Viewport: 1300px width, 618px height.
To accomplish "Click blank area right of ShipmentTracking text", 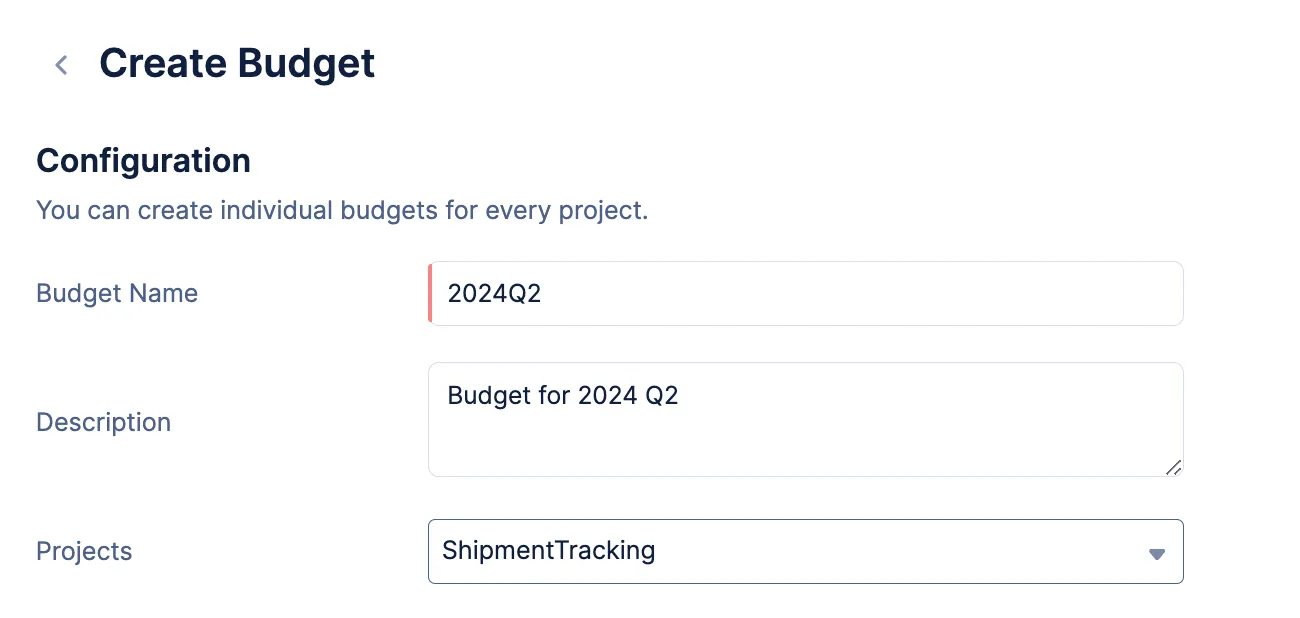I will coord(900,551).
